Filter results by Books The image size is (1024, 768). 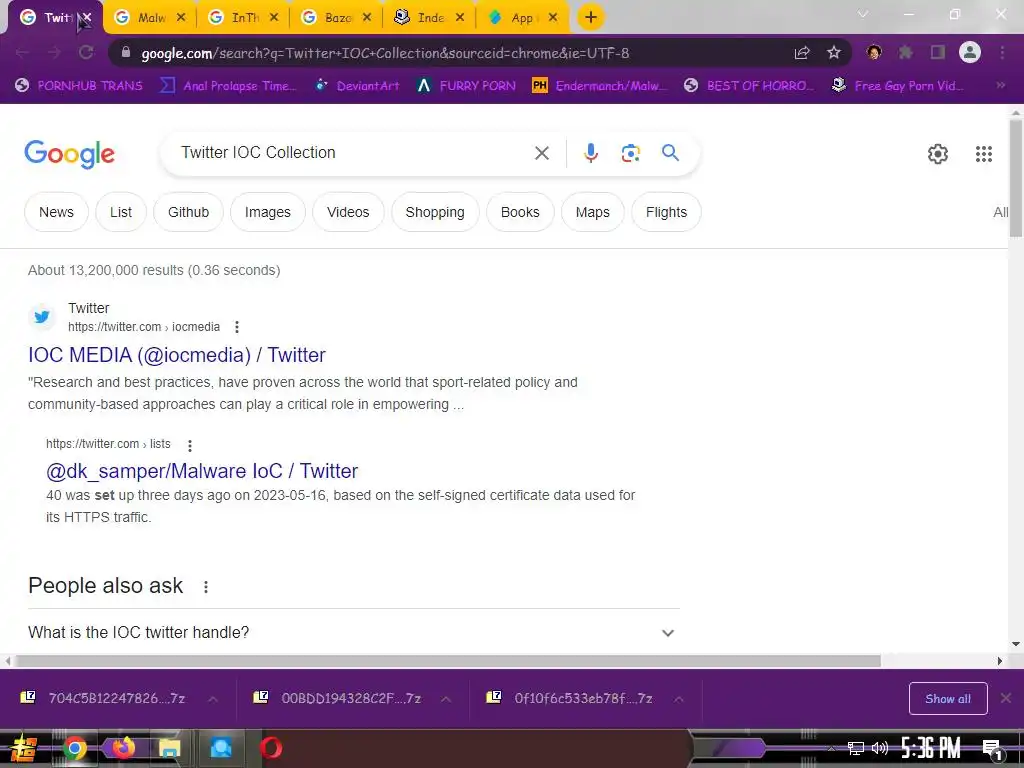[520, 212]
